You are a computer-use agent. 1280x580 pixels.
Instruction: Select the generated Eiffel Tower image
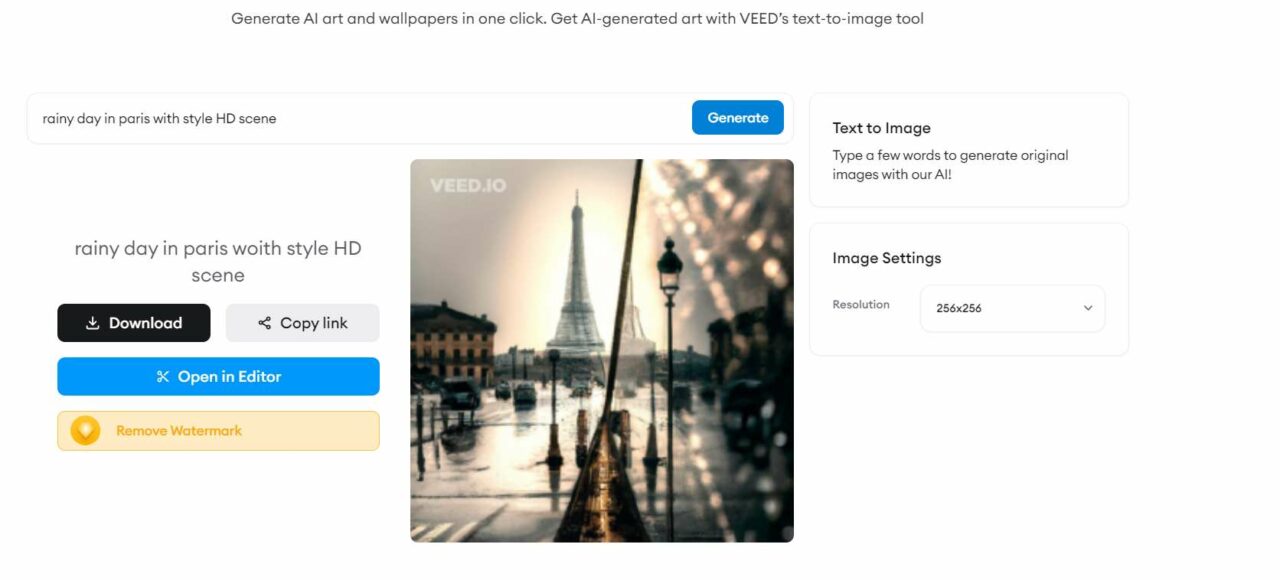(601, 350)
